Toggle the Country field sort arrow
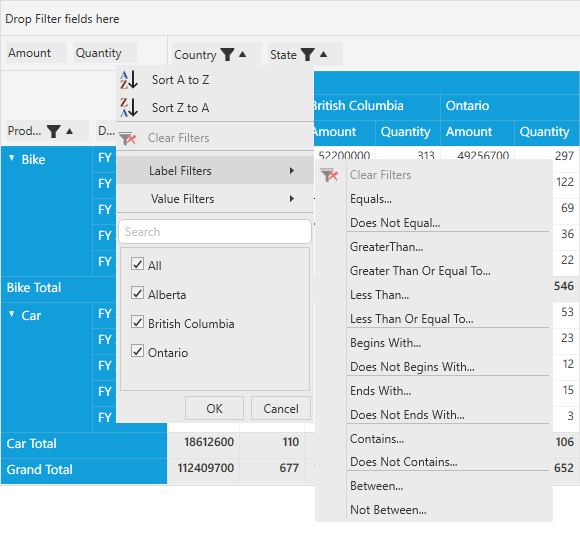 tap(243, 54)
